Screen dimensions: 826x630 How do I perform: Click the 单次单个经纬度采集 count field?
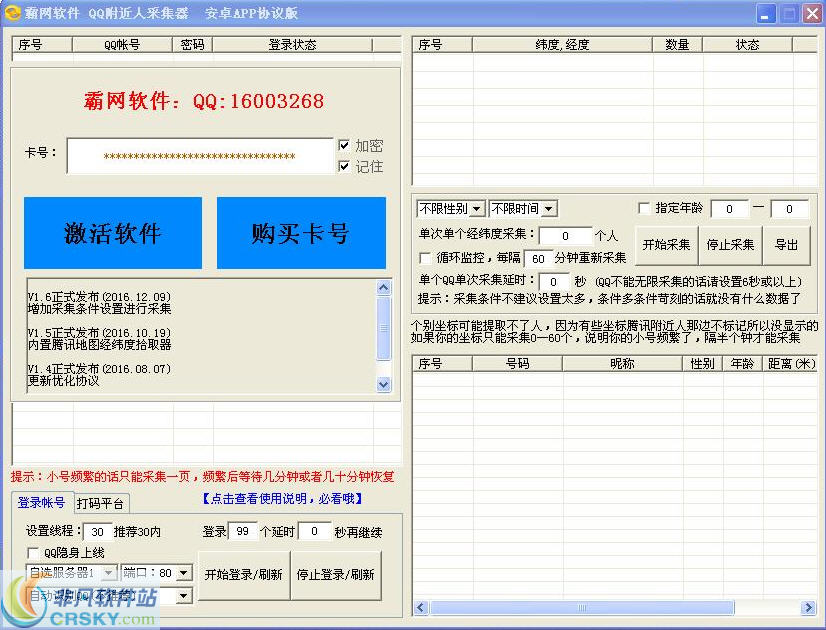[x=565, y=236]
